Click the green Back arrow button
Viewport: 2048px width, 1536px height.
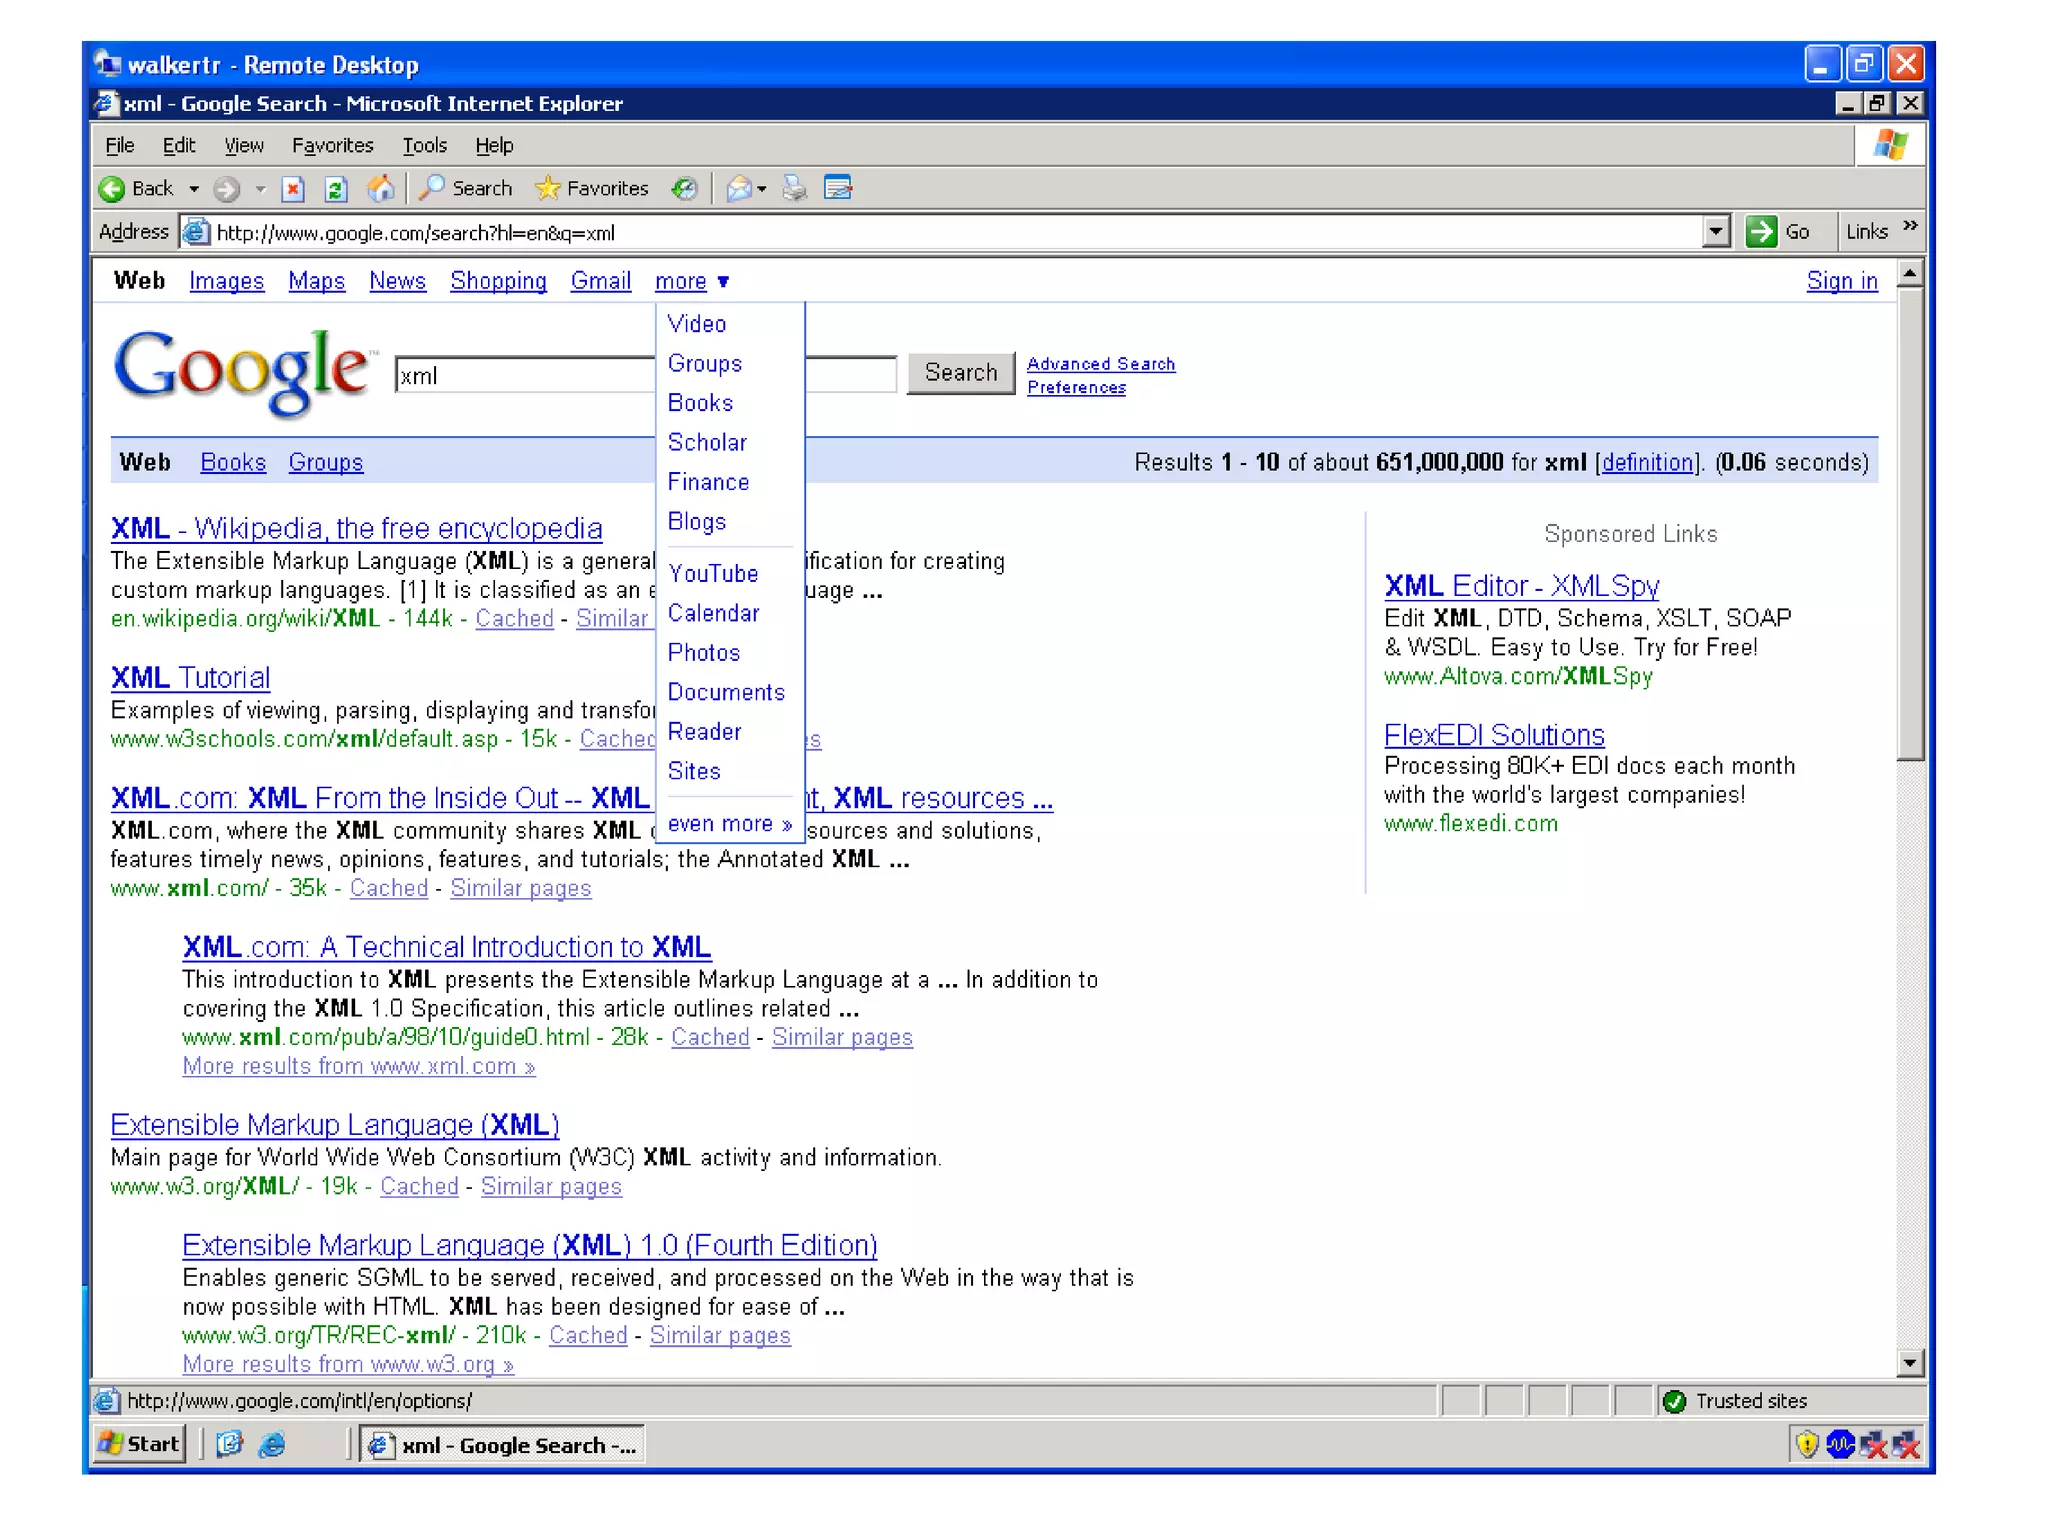112,188
